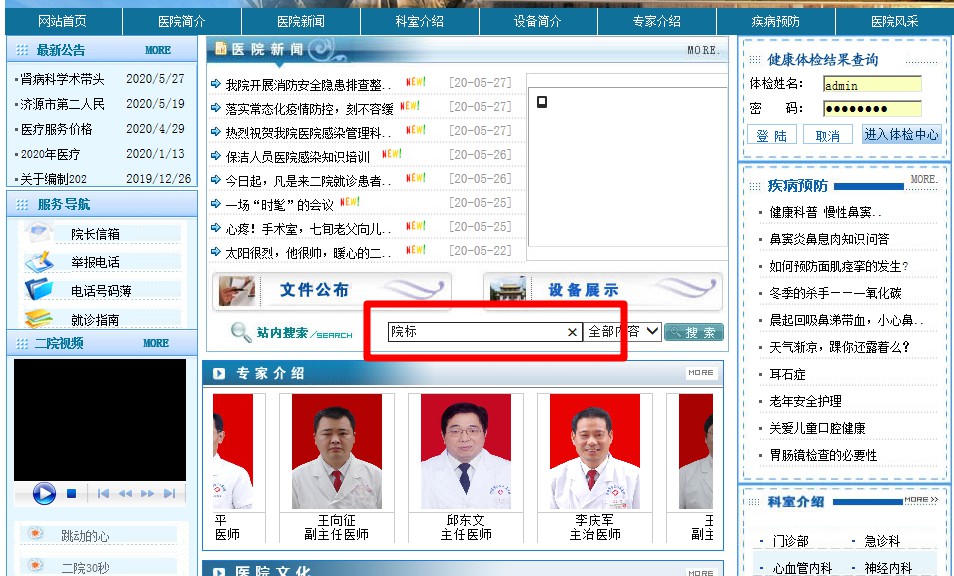Go to 专家介绍 in top navigation
The height and width of the screenshot is (576, 954).
pos(656,21)
